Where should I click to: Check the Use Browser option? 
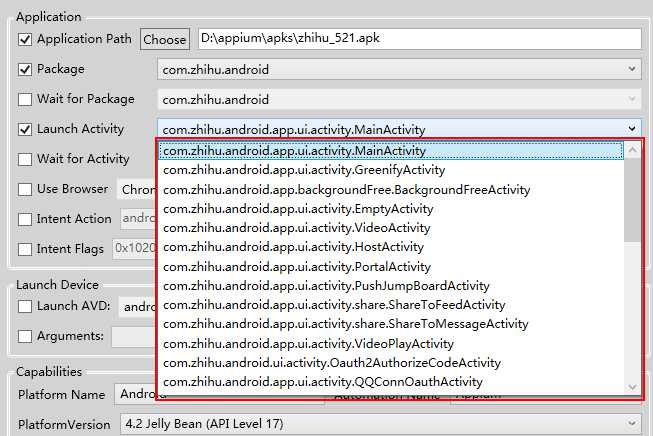coord(25,189)
